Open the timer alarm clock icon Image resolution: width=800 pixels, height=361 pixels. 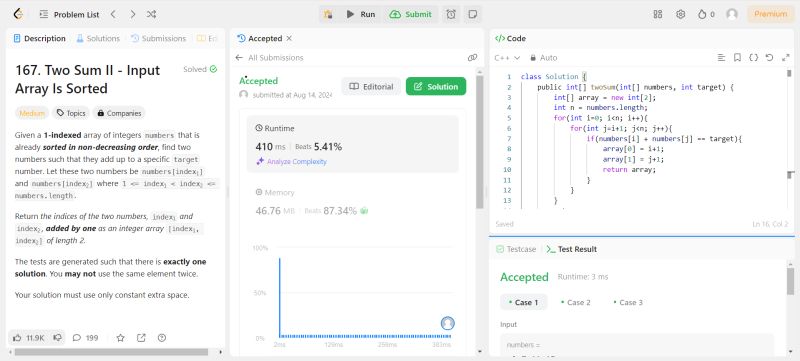tap(451, 14)
